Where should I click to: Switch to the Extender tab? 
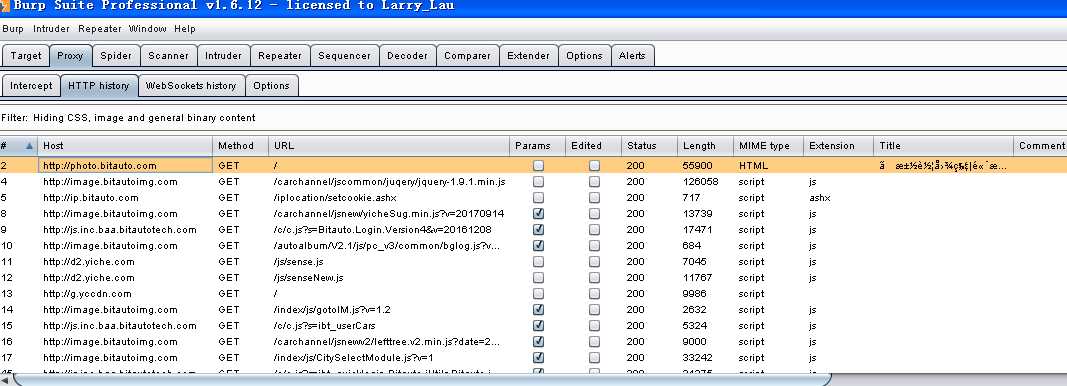tap(529, 56)
